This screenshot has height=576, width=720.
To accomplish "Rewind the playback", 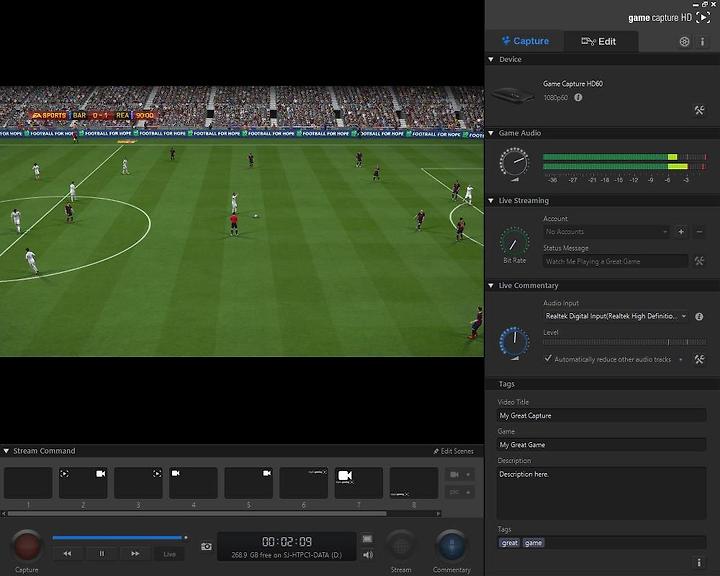I will (68, 554).
